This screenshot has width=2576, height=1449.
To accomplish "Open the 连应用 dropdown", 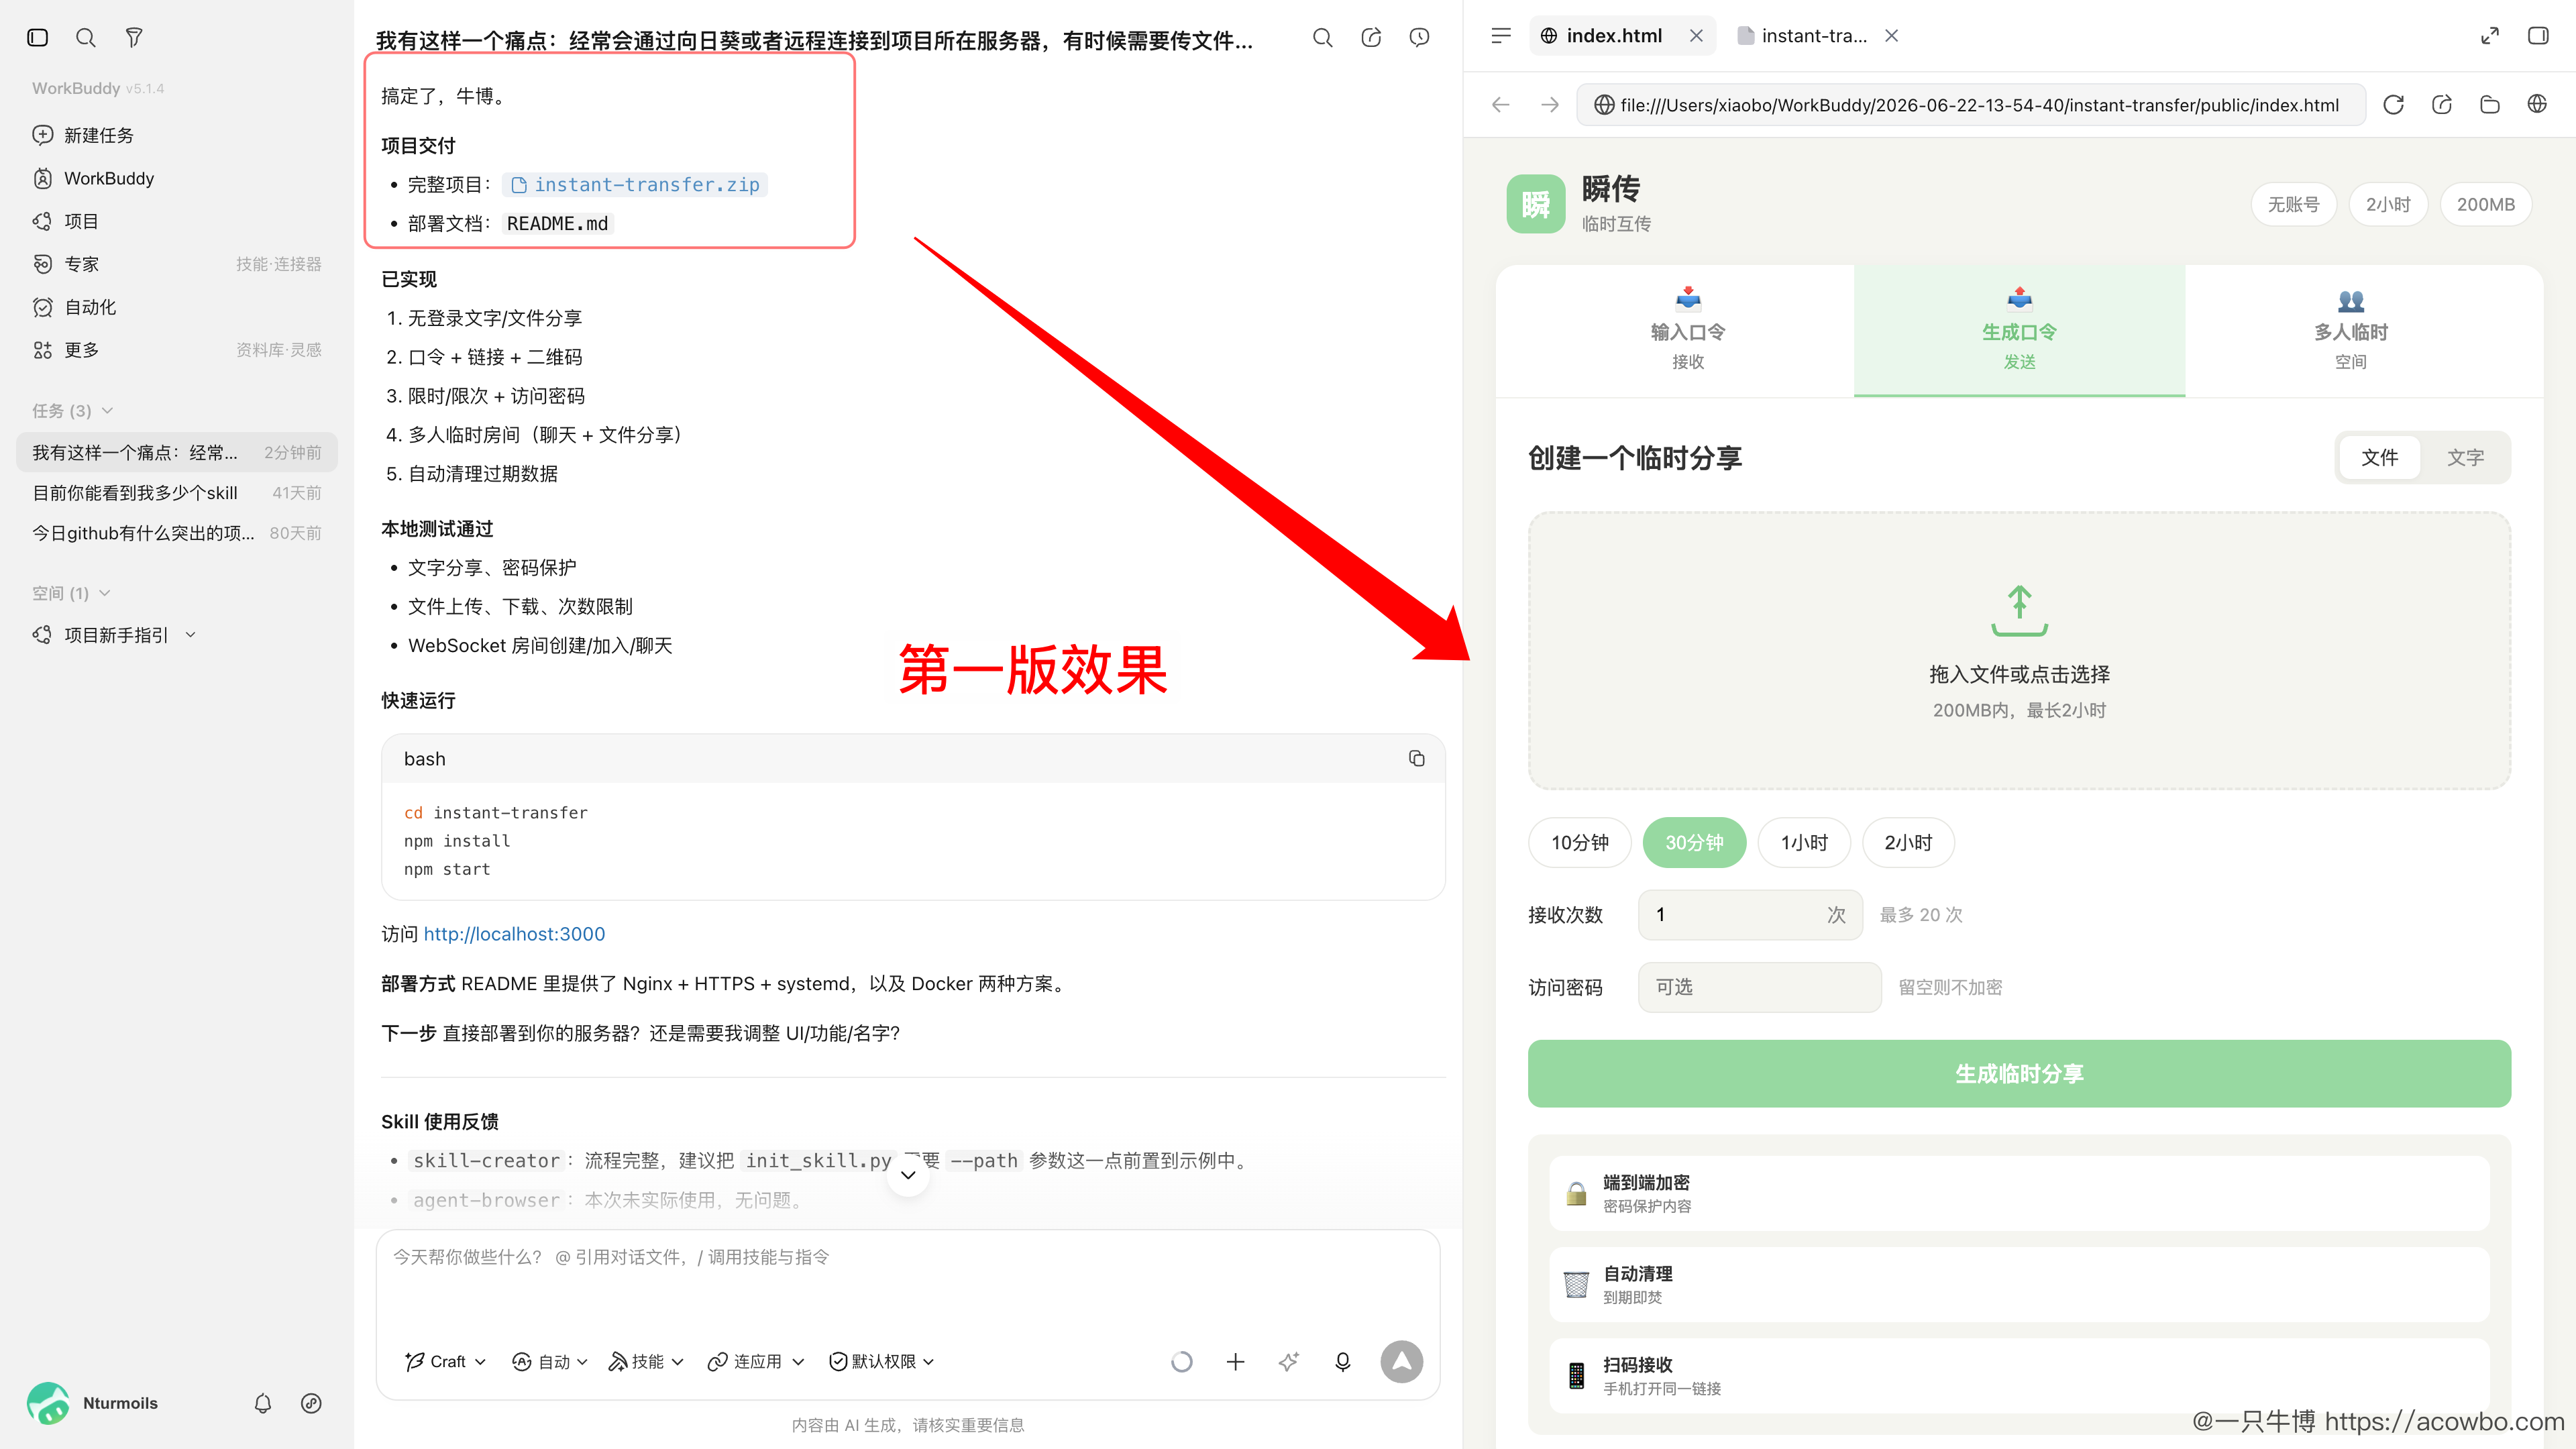I will click(x=756, y=1362).
